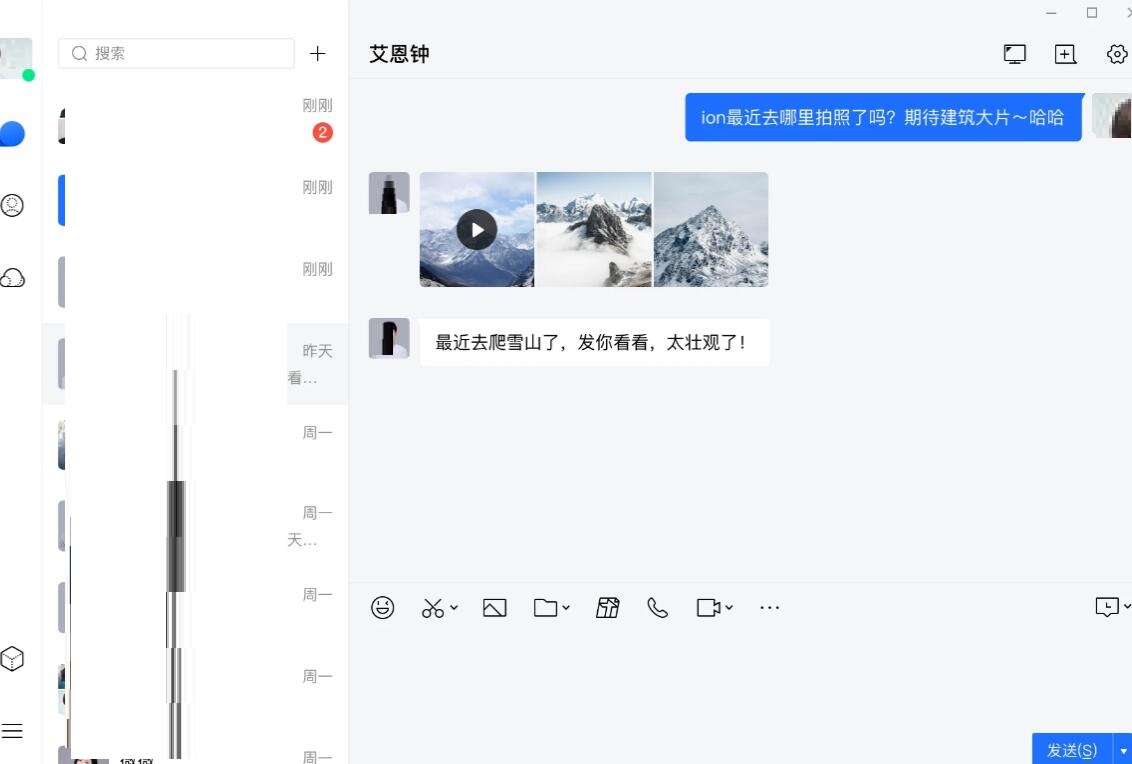Open the middle cloudy mountain photo
The image size is (1132, 764).
pyautogui.click(x=594, y=230)
